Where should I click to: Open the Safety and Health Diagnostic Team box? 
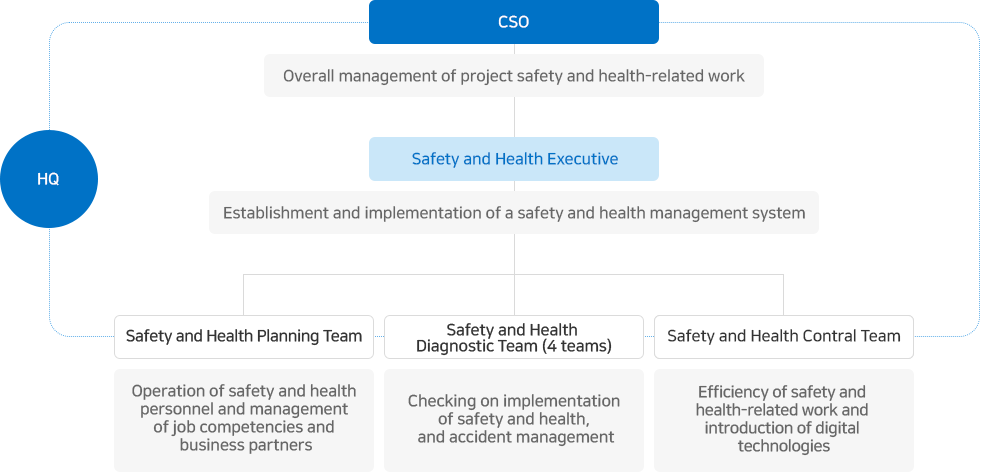pos(513,337)
